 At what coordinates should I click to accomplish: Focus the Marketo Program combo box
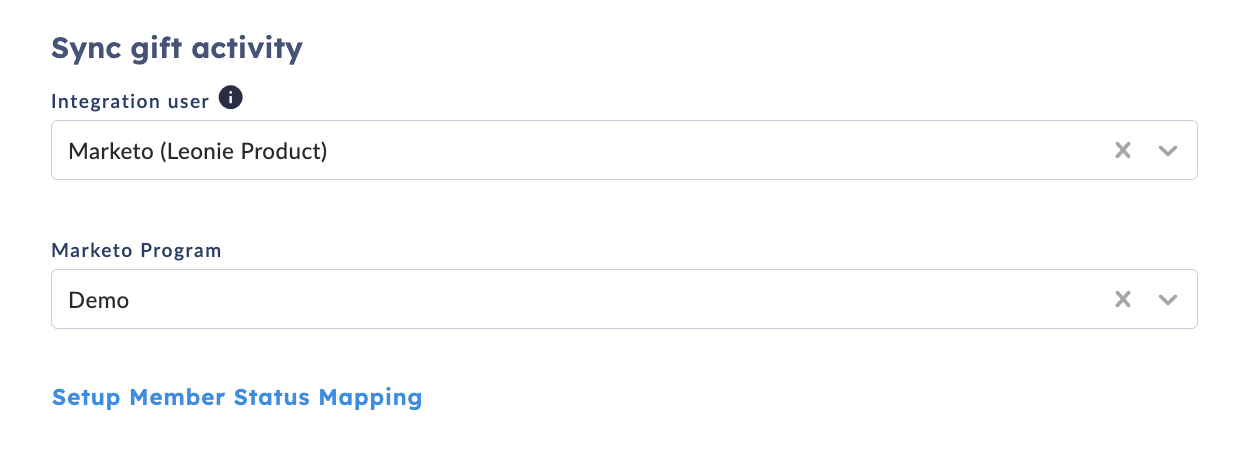pyautogui.click(x=624, y=299)
